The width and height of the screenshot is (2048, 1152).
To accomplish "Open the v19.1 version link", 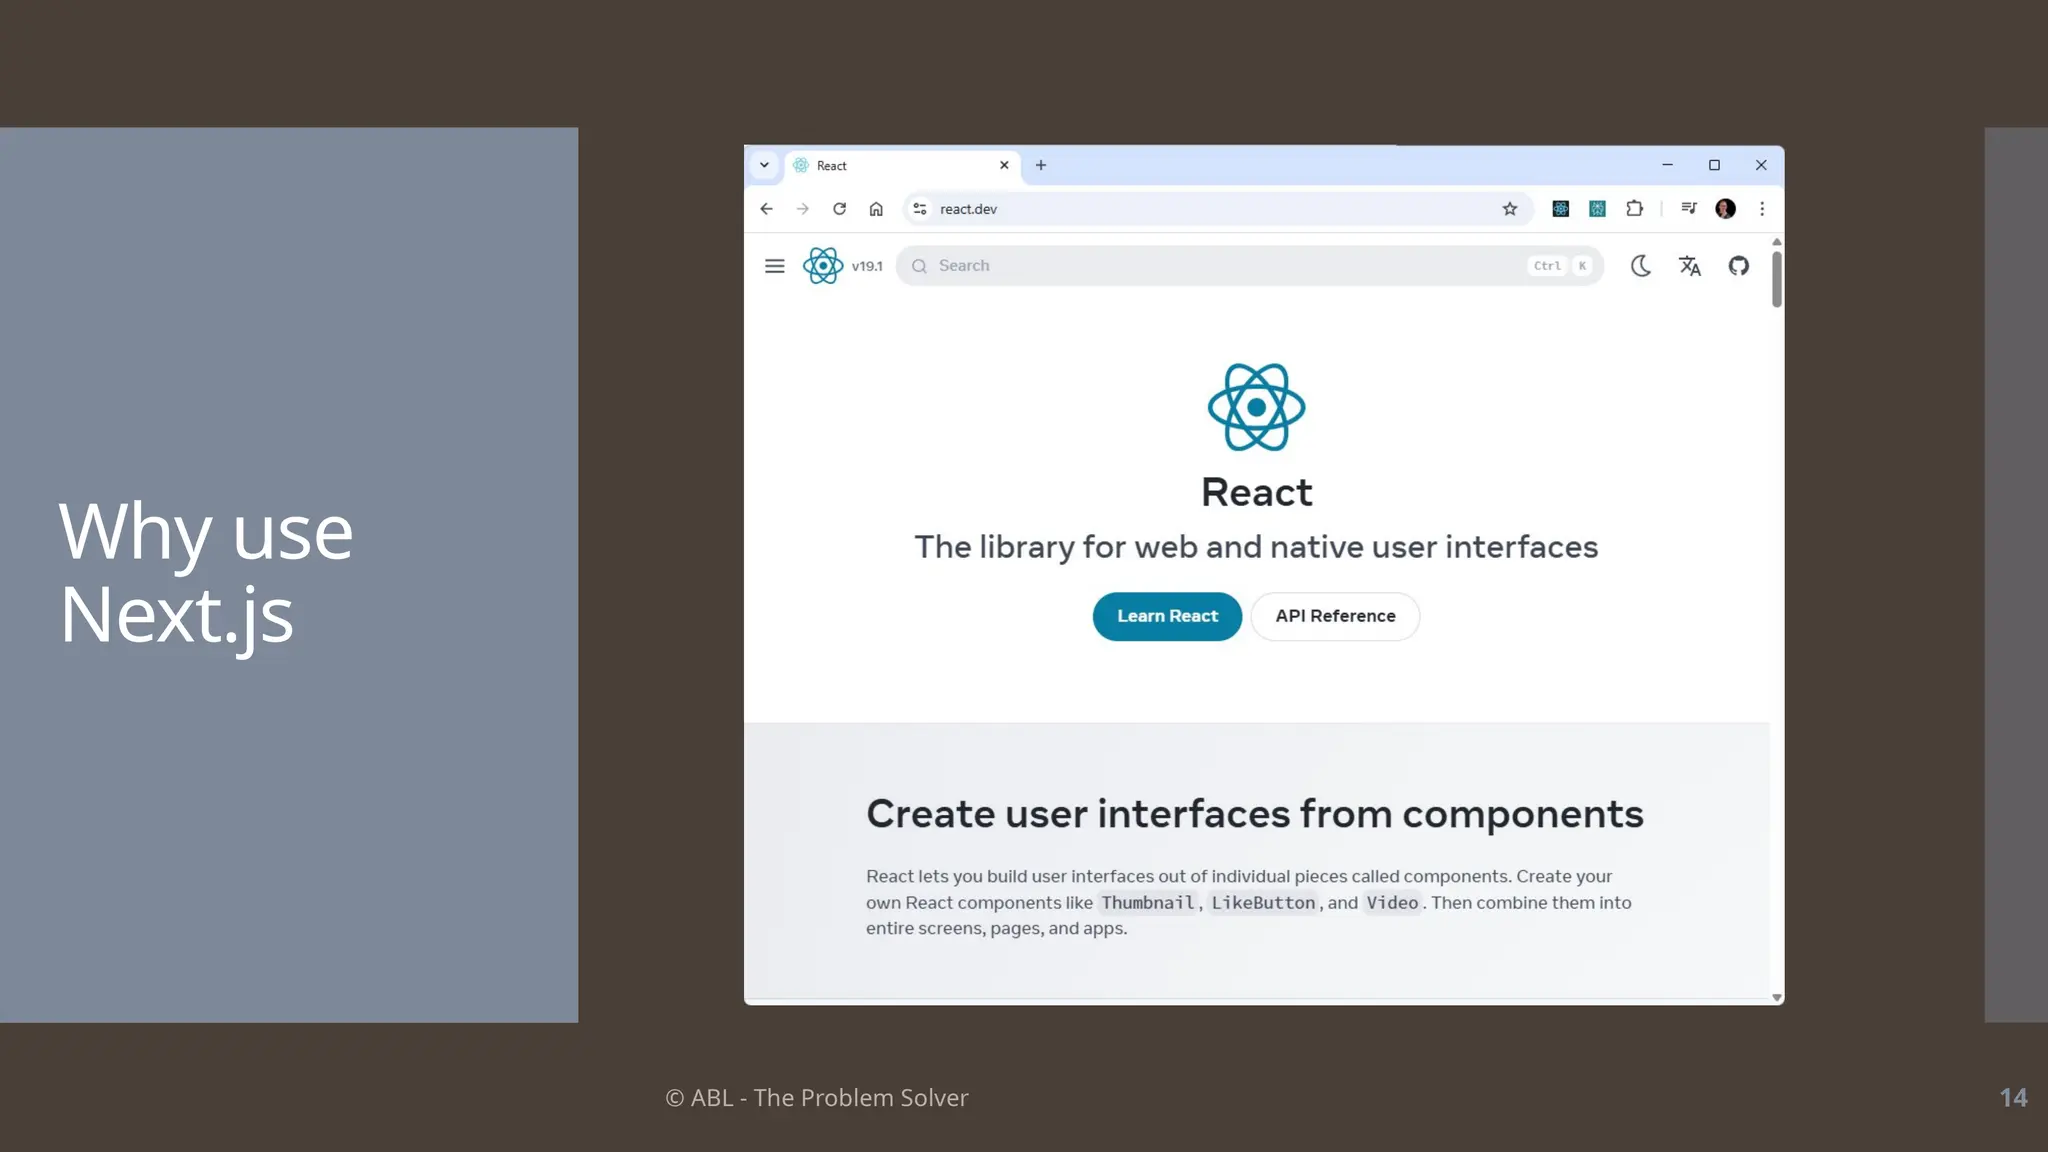I will pos(867,266).
